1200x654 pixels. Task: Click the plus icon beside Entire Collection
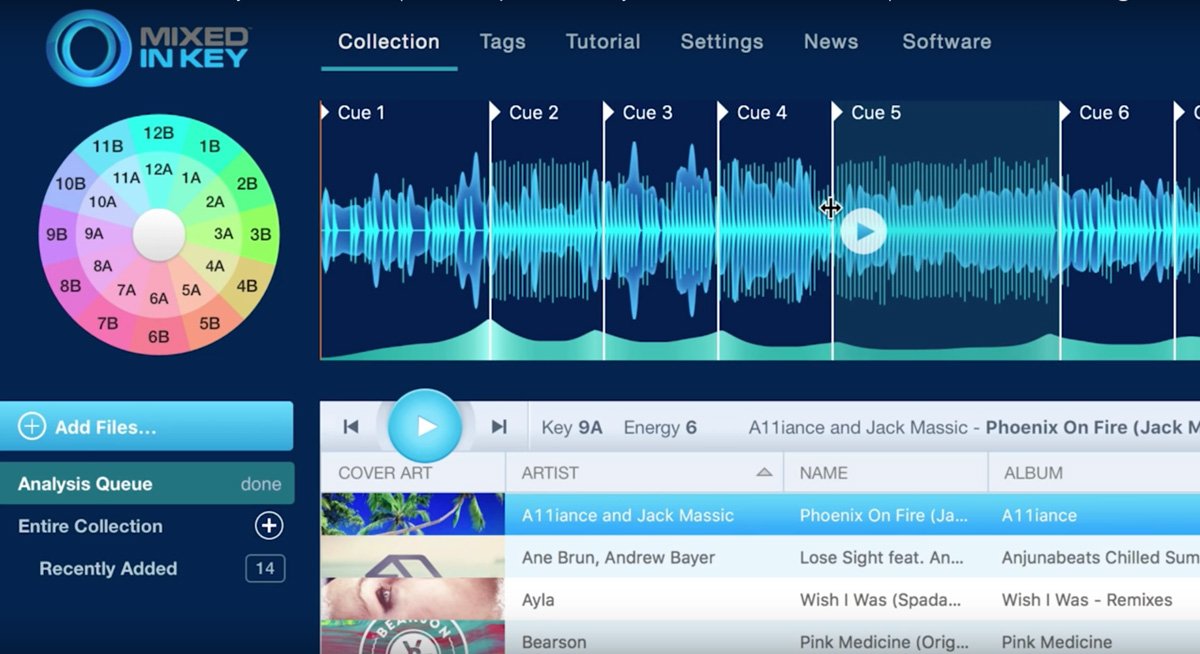pyautogui.click(x=268, y=526)
